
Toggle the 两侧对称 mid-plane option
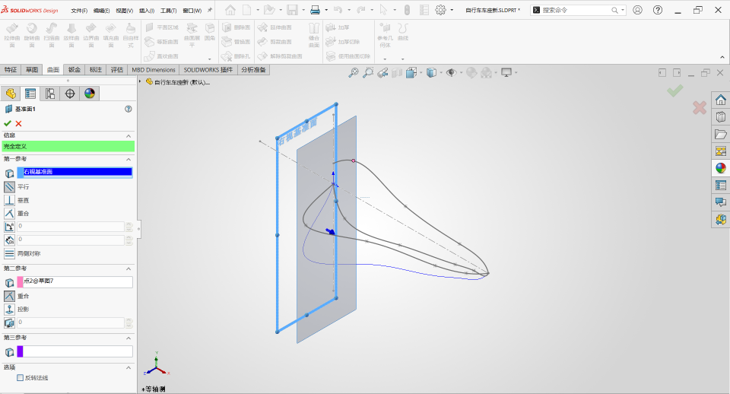pyautogui.click(x=9, y=254)
